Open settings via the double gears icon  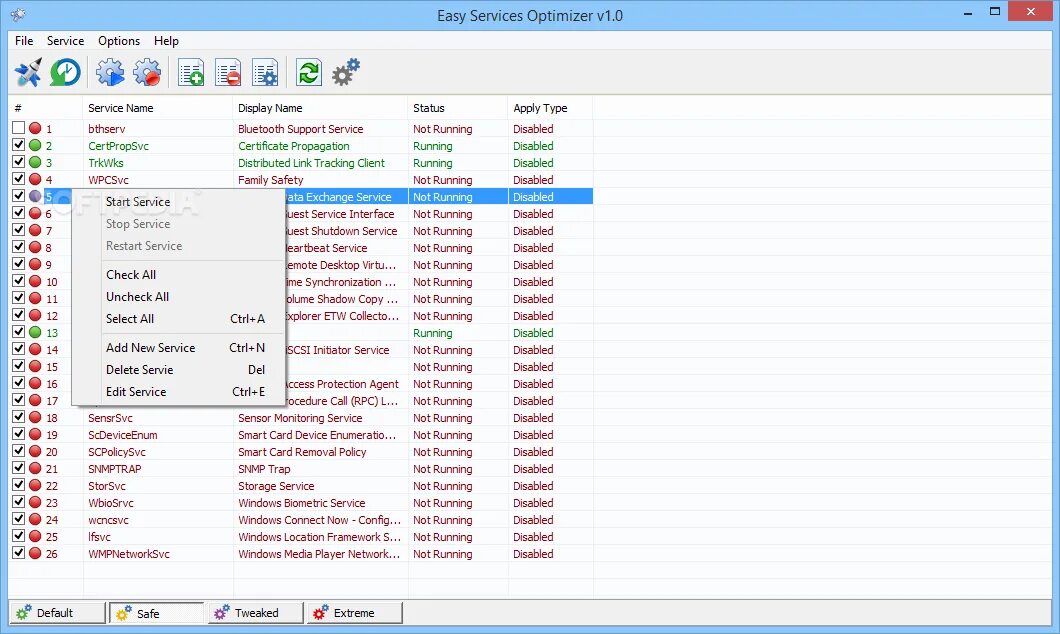tap(346, 72)
